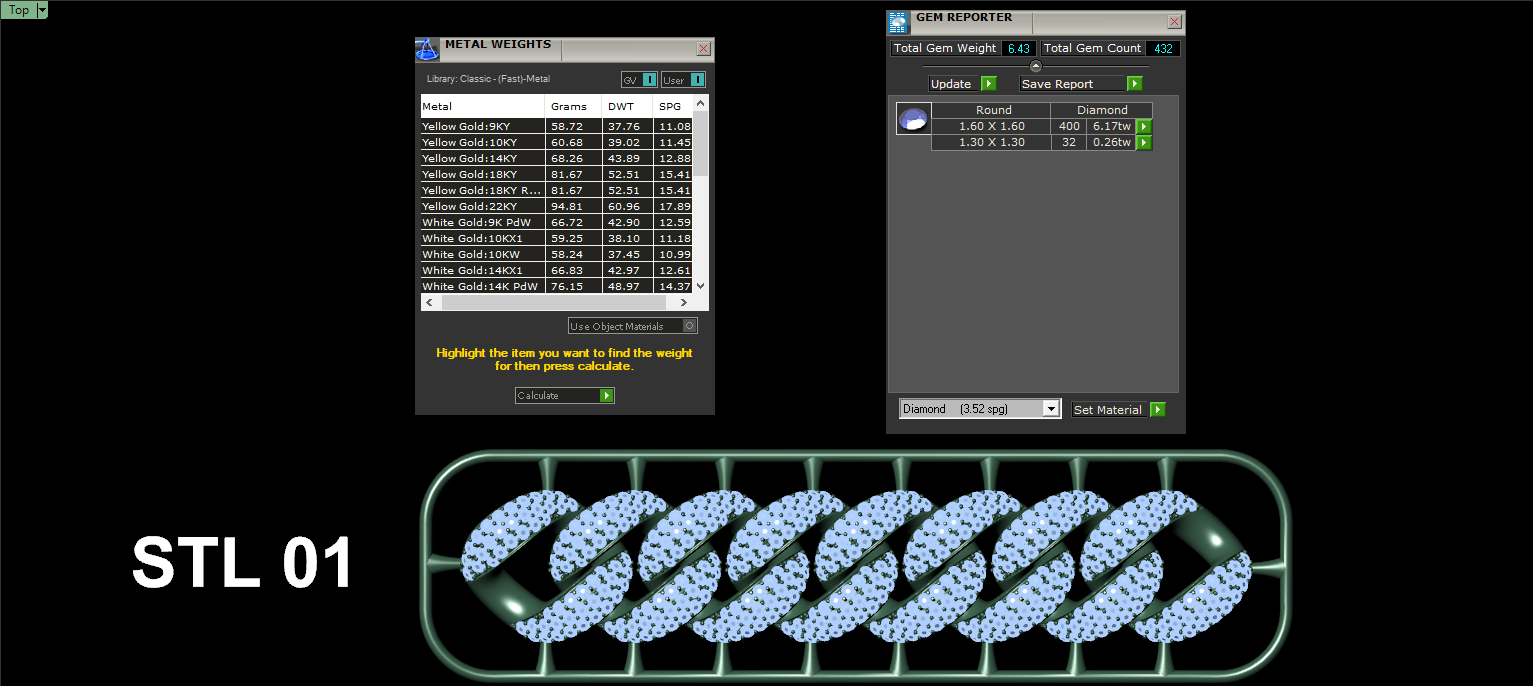The width and height of the screenshot is (1533, 686).
Task: Click the green arrow next to Update
Action: pyautogui.click(x=989, y=84)
